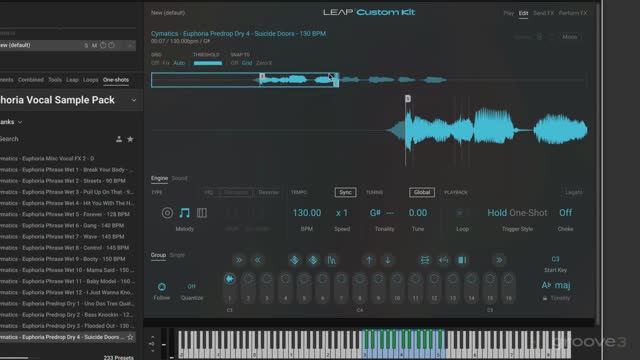Solo the New (default) instrument with S
Viewport: 640px width, 360px height.
86,45
